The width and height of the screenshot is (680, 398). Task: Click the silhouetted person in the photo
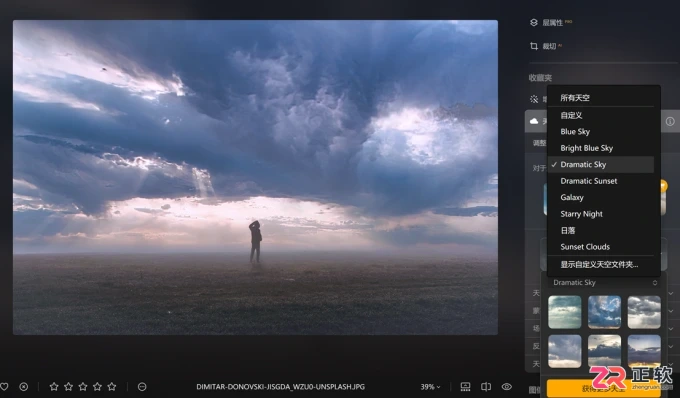point(255,241)
